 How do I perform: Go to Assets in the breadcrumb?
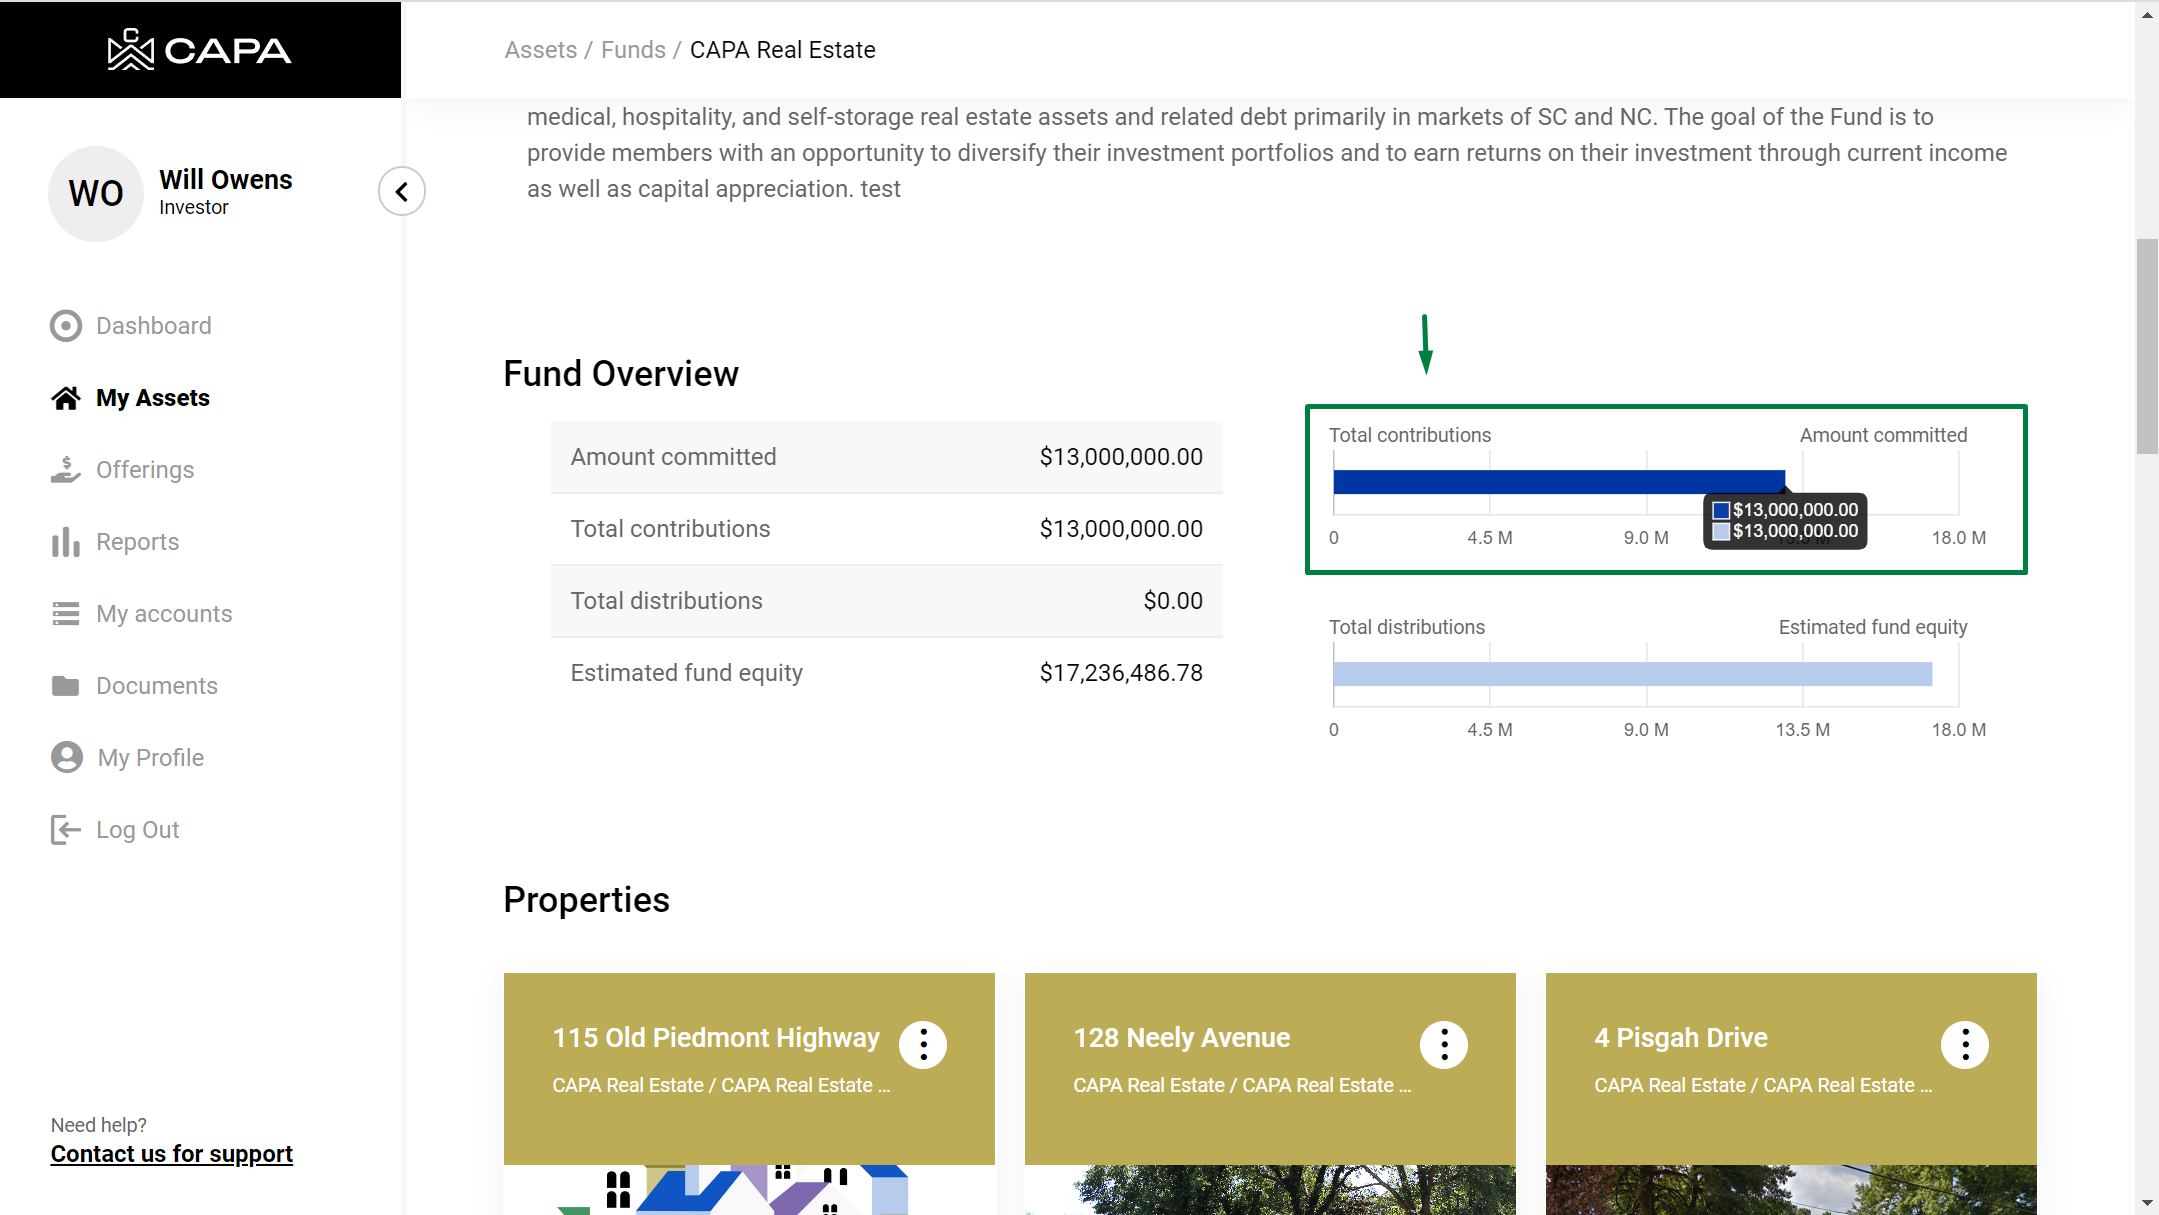(x=540, y=50)
